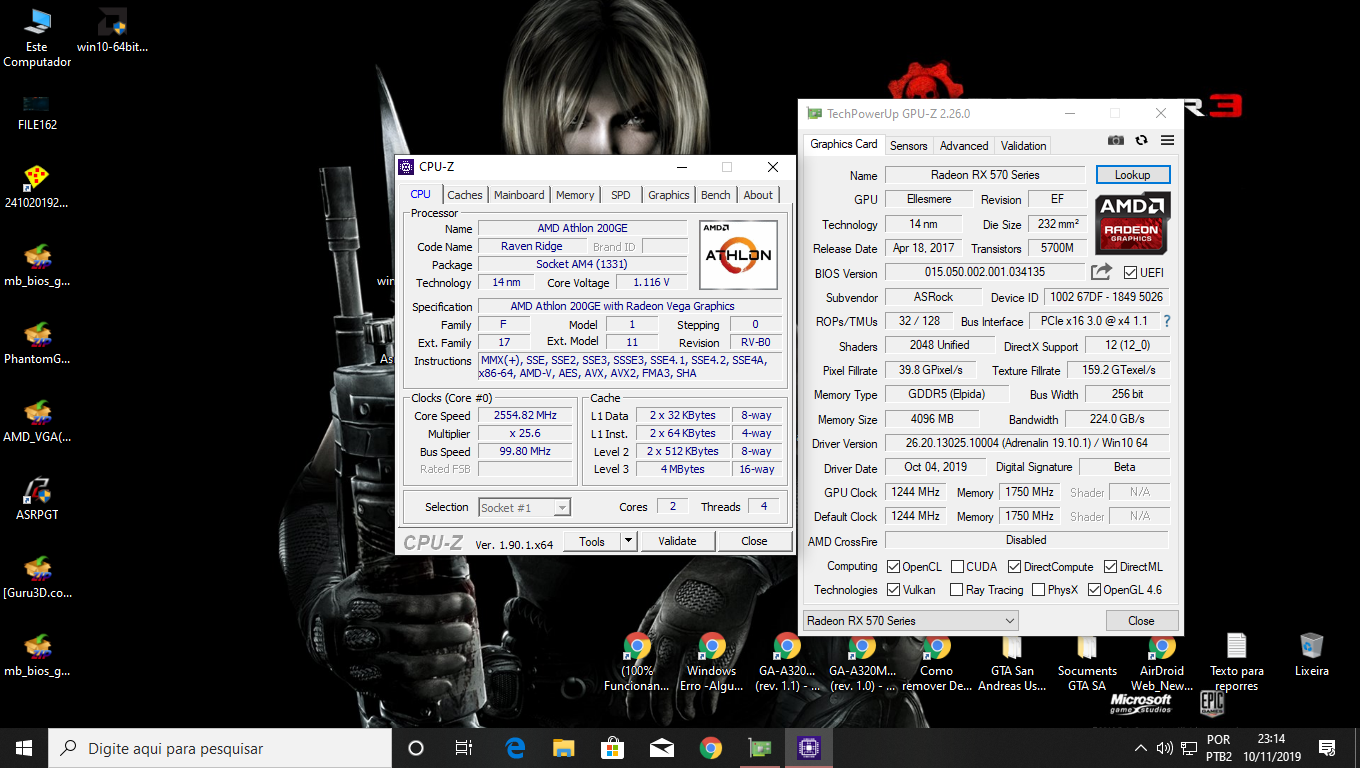
Task: Toggle the PhysX checkbox
Action: (x=1039, y=590)
